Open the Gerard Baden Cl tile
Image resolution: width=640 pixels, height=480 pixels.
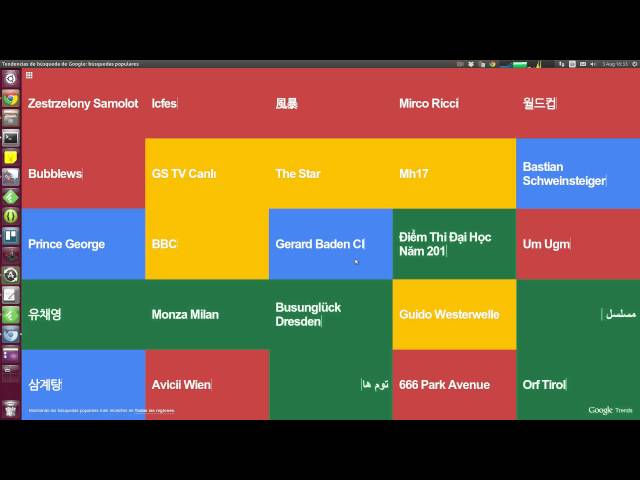tap(331, 244)
